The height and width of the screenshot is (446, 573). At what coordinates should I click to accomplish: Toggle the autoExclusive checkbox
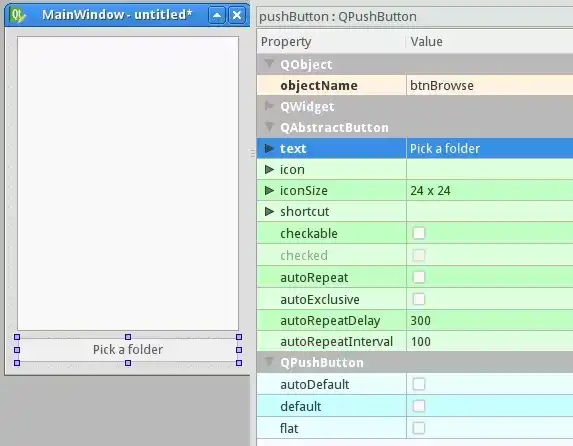[x=419, y=299]
